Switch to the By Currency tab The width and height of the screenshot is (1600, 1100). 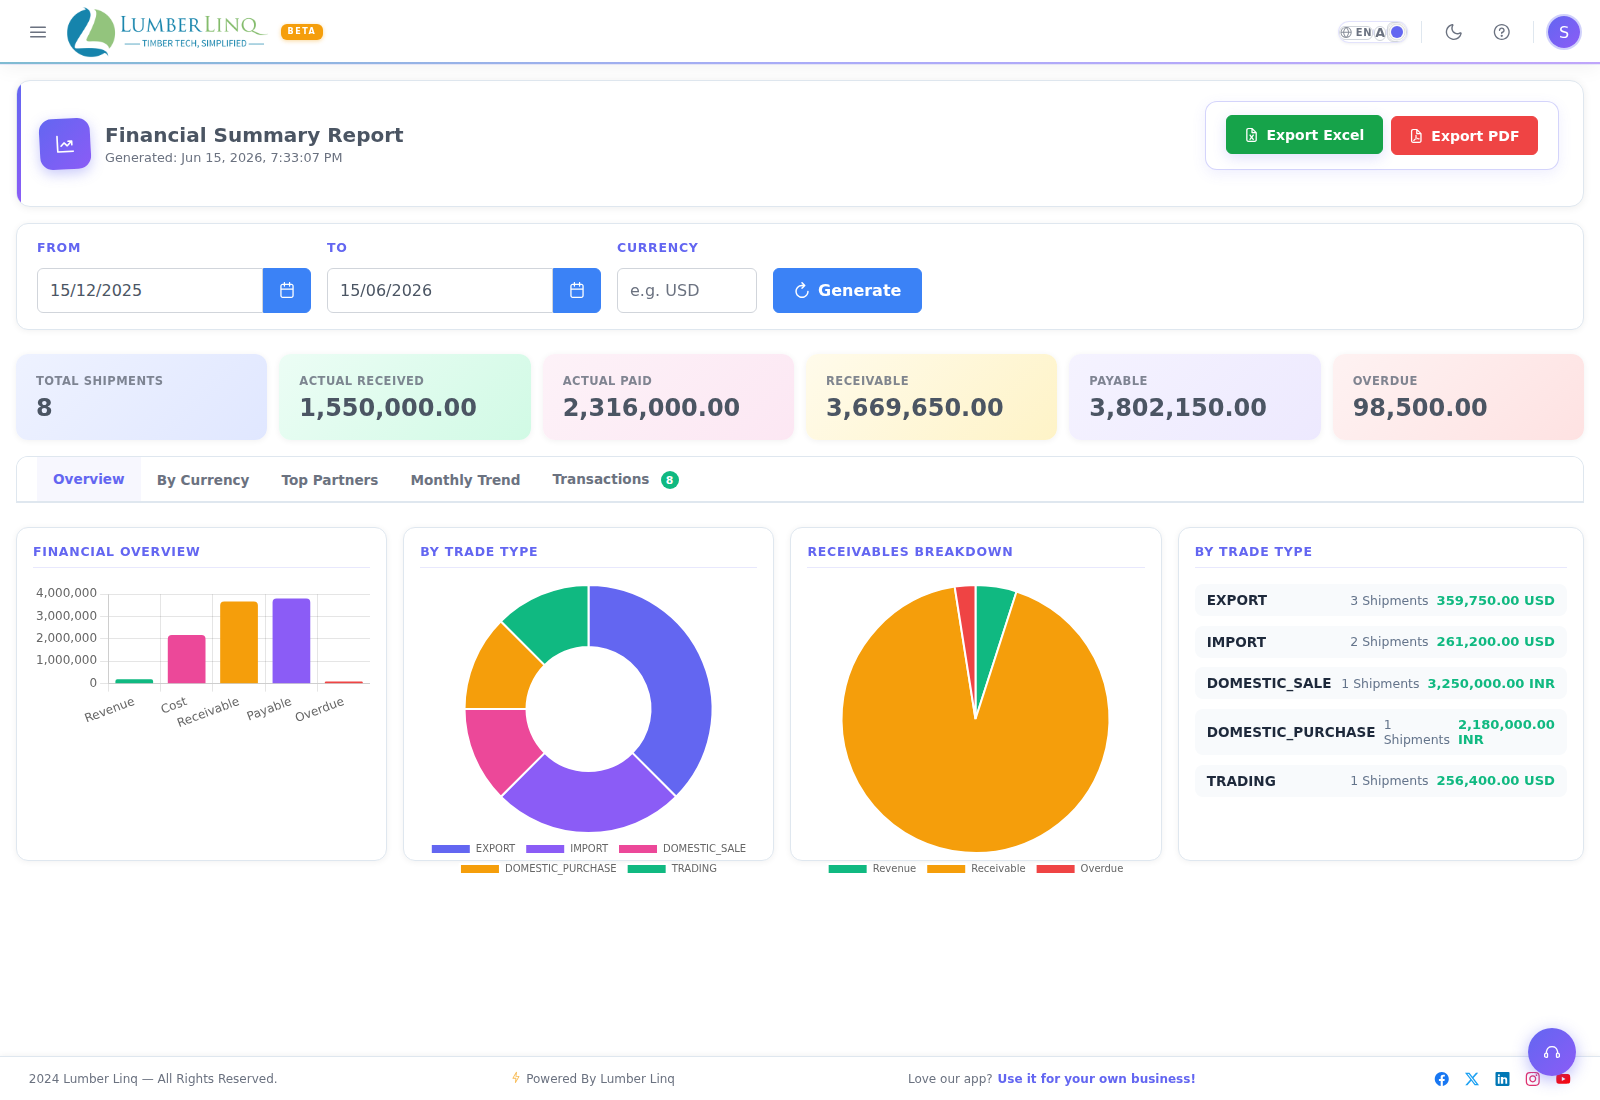coord(203,480)
